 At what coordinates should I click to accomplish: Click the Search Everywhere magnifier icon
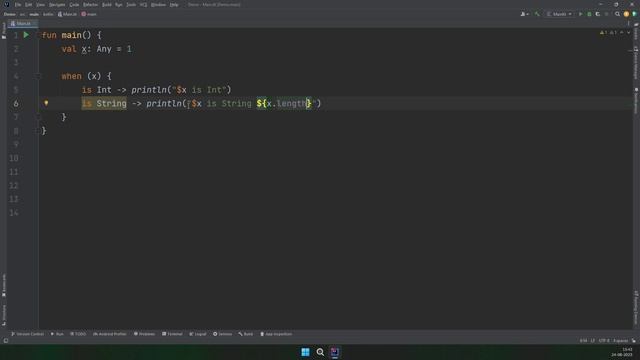[617, 14]
